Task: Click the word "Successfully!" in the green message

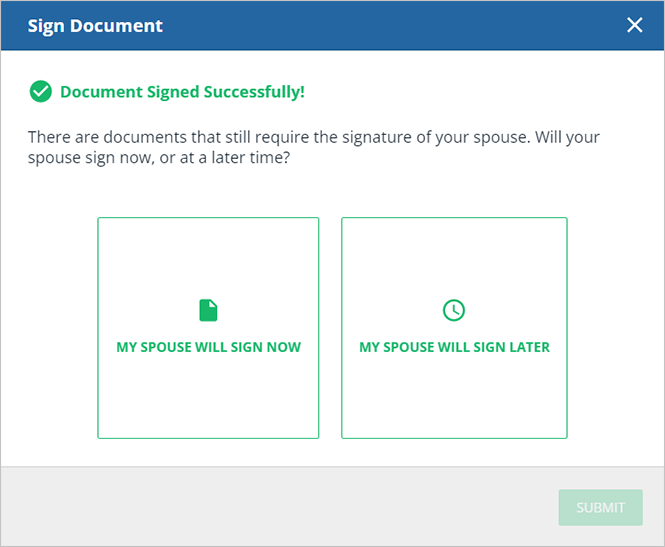Action: [254, 92]
